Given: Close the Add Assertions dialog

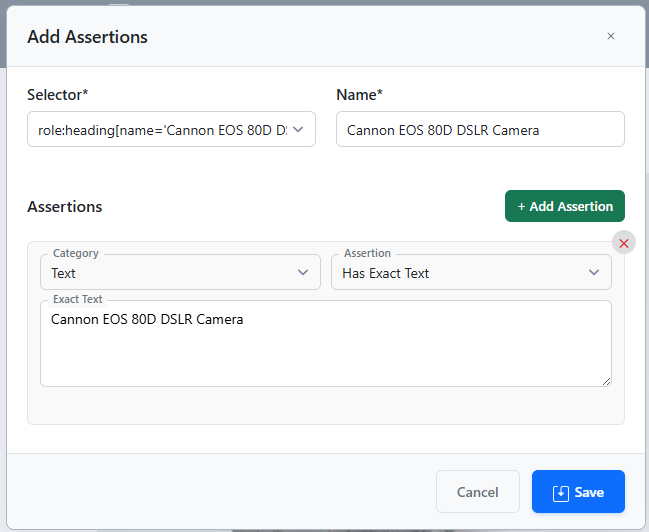Looking at the screenshot, I should point(611,36).
